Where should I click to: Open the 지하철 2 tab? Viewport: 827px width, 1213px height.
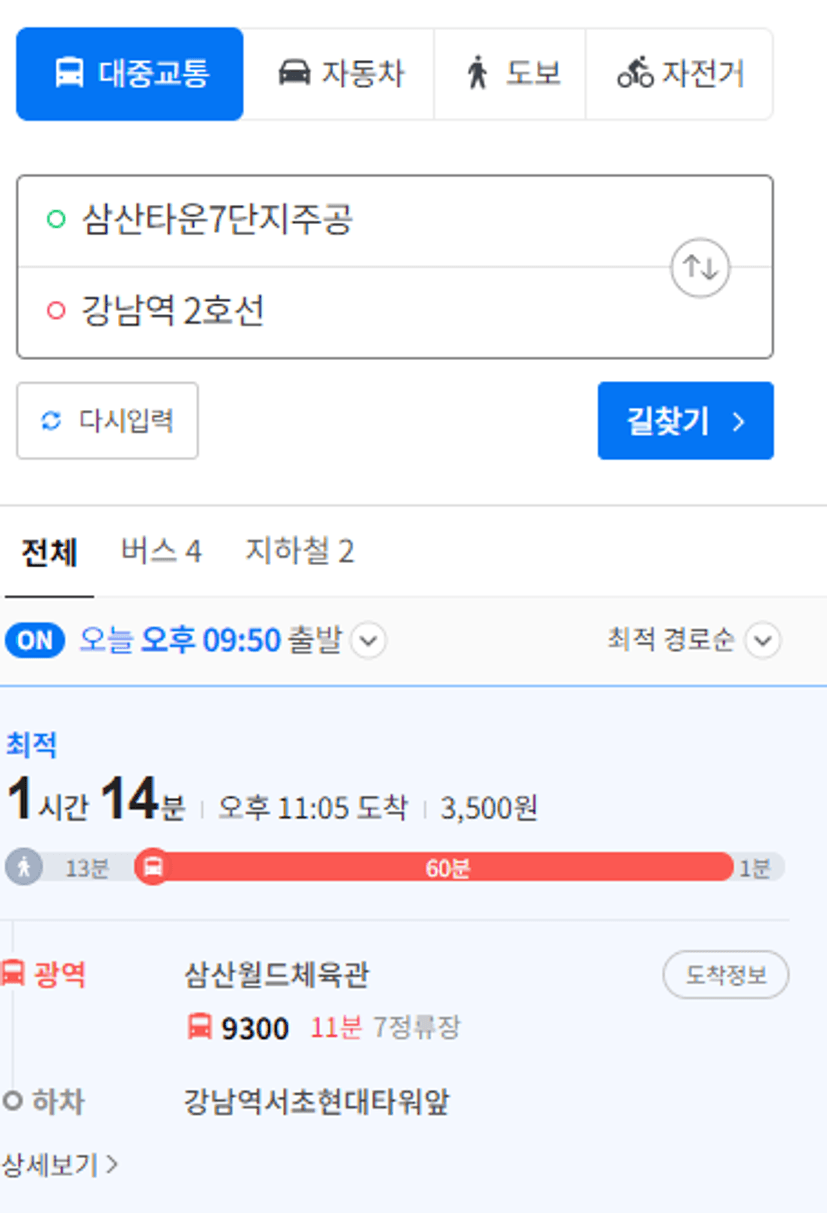[300, 551]
